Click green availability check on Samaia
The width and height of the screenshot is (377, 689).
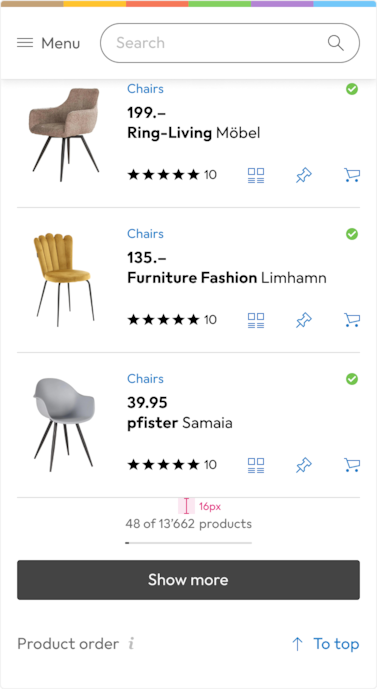pyautogui.click(x=352, y=379)
